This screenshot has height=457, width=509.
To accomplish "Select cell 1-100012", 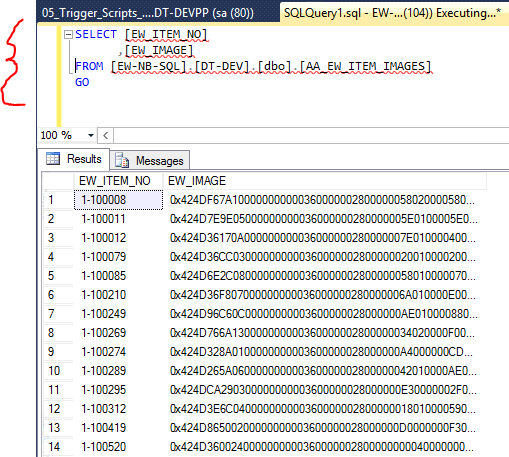I will coord(118,238).
